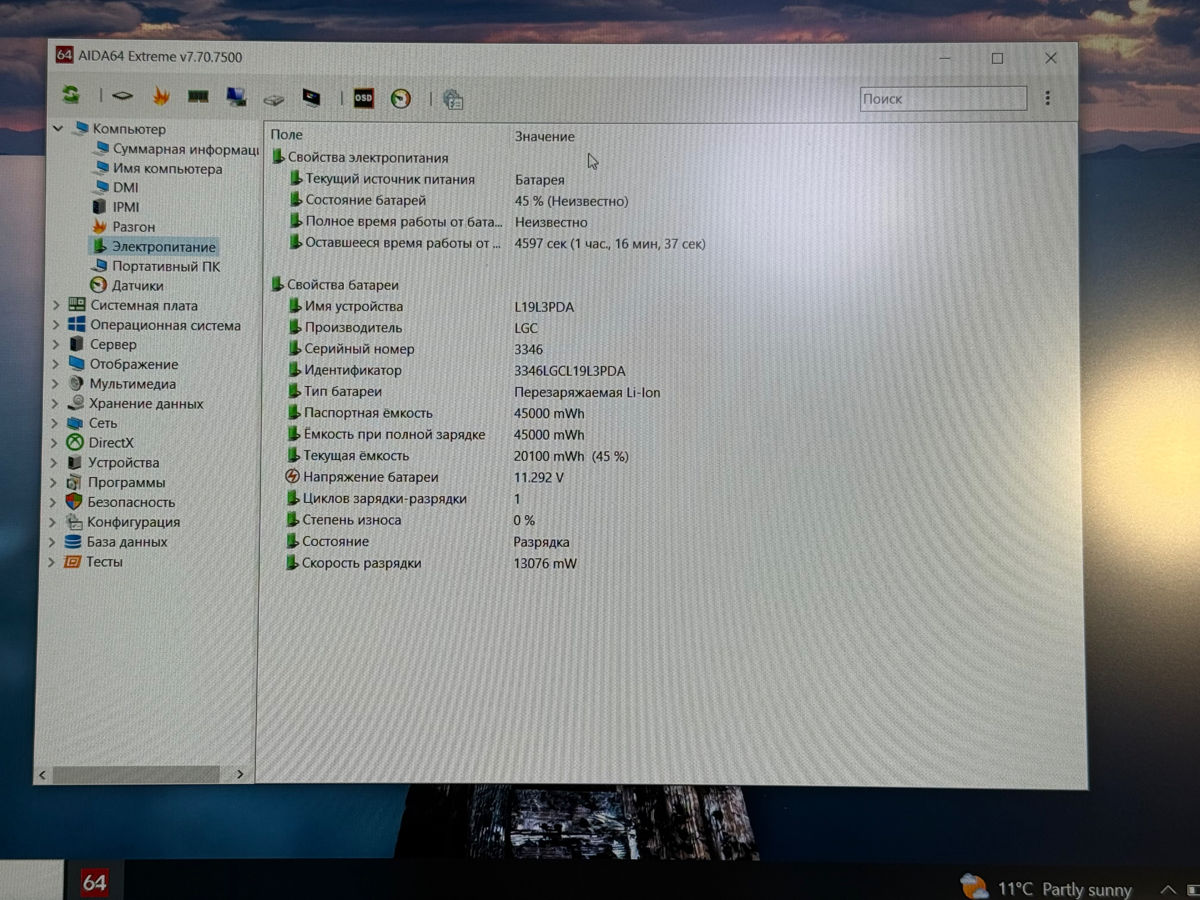This screenshot has width=1200, height=900.
Task: Open the settings checklist toolbar icon
Action: tap(453, 99)
